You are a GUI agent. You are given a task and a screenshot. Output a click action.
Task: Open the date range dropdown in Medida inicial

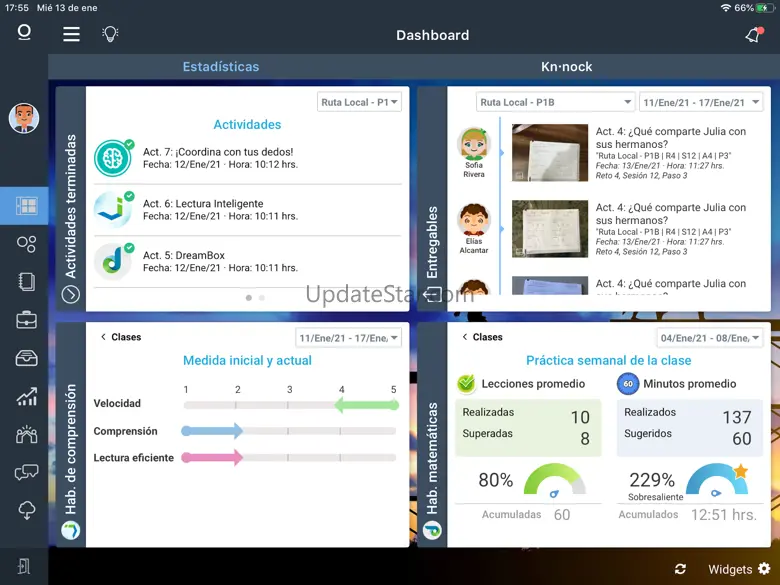click(x=348, y=338)
